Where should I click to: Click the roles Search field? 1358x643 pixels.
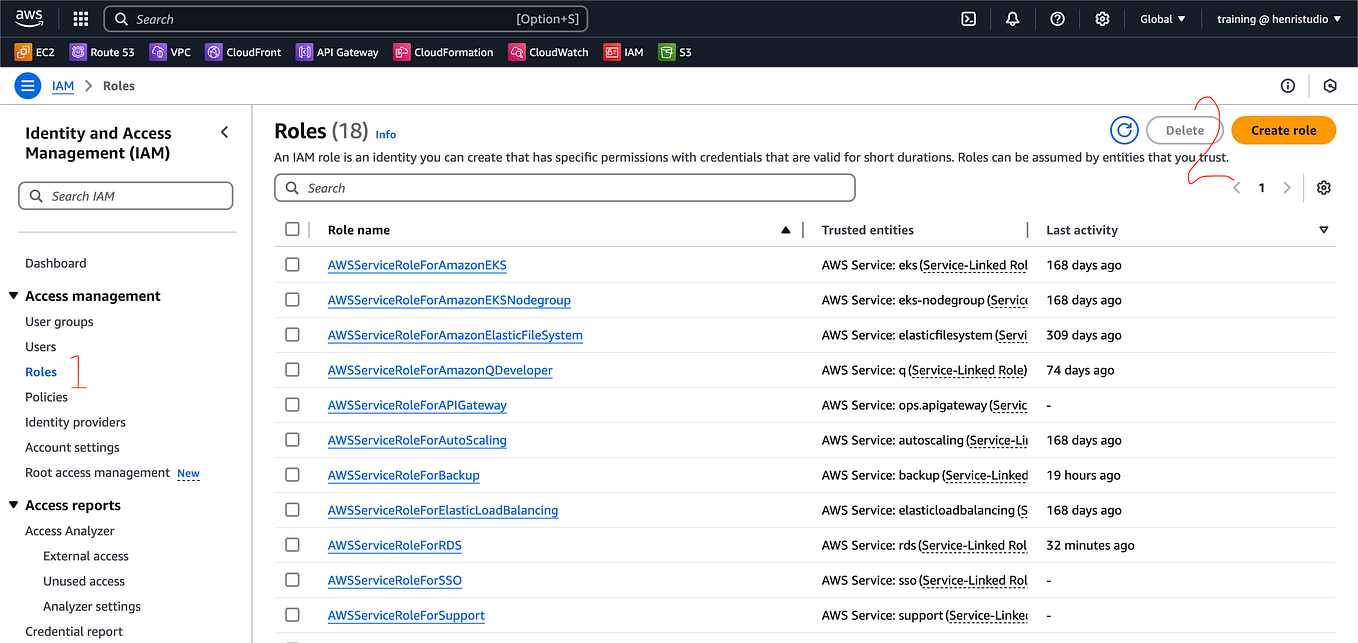(565, 188)
